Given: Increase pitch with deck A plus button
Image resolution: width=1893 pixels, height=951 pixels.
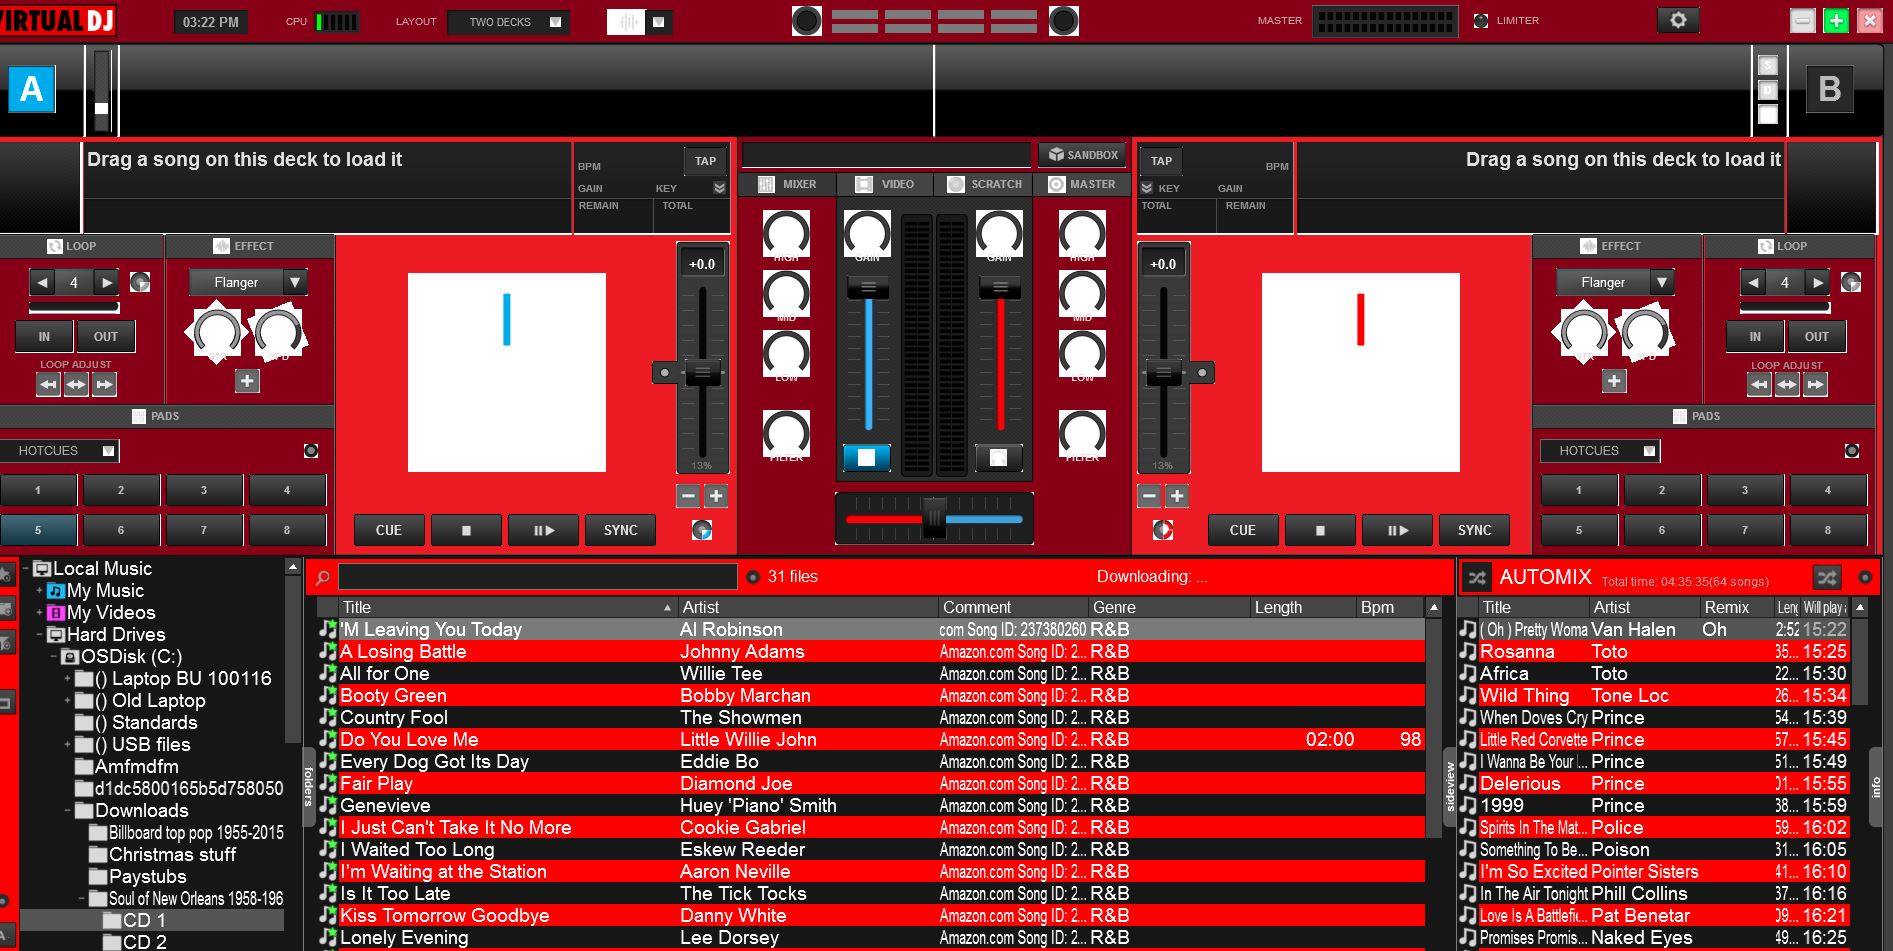Looking at the screenshot, I should coord(716,496).
